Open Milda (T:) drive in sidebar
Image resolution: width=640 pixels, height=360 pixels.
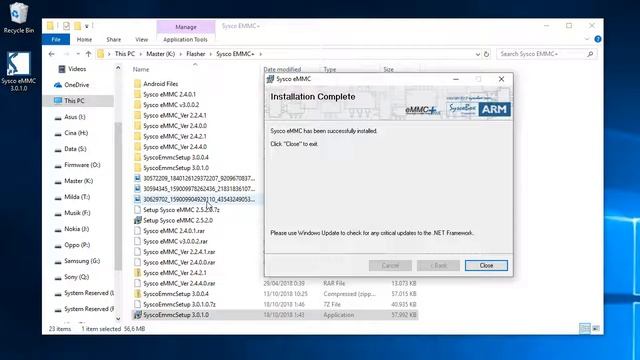pos(77,197)
